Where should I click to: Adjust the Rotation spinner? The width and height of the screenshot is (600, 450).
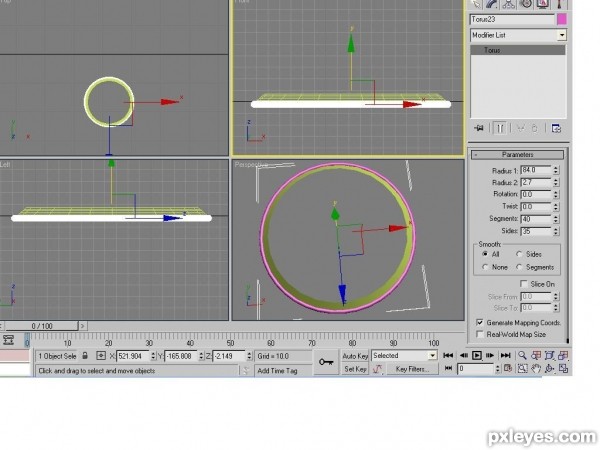click(556, 194)
